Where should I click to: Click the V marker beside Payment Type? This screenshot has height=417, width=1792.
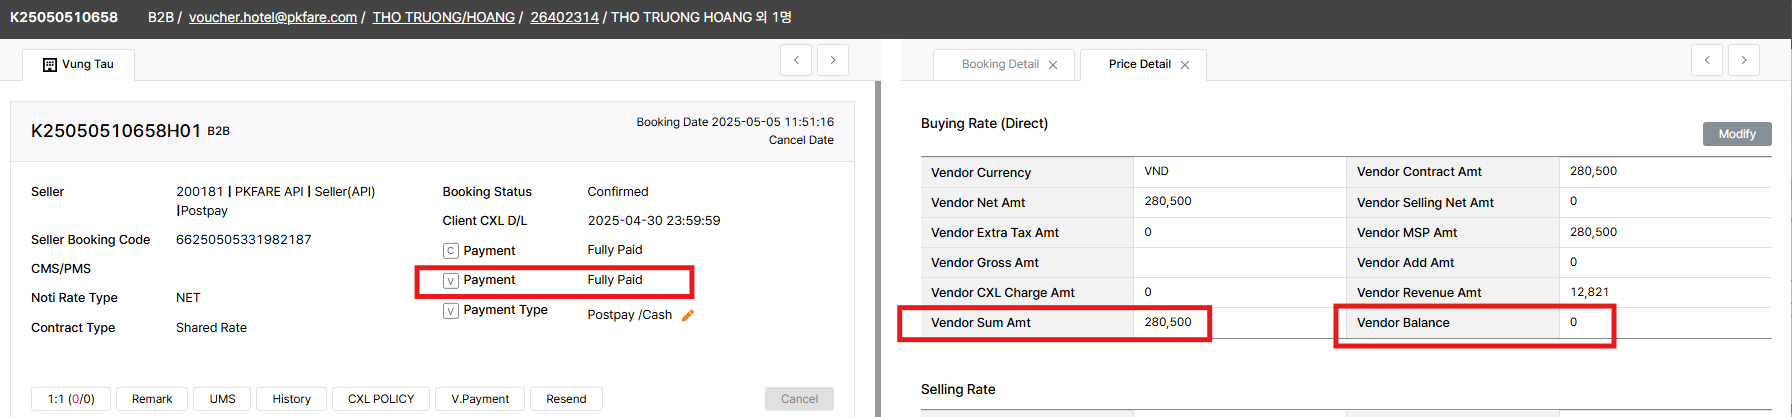pyautogui.click(x=451, y=311)
